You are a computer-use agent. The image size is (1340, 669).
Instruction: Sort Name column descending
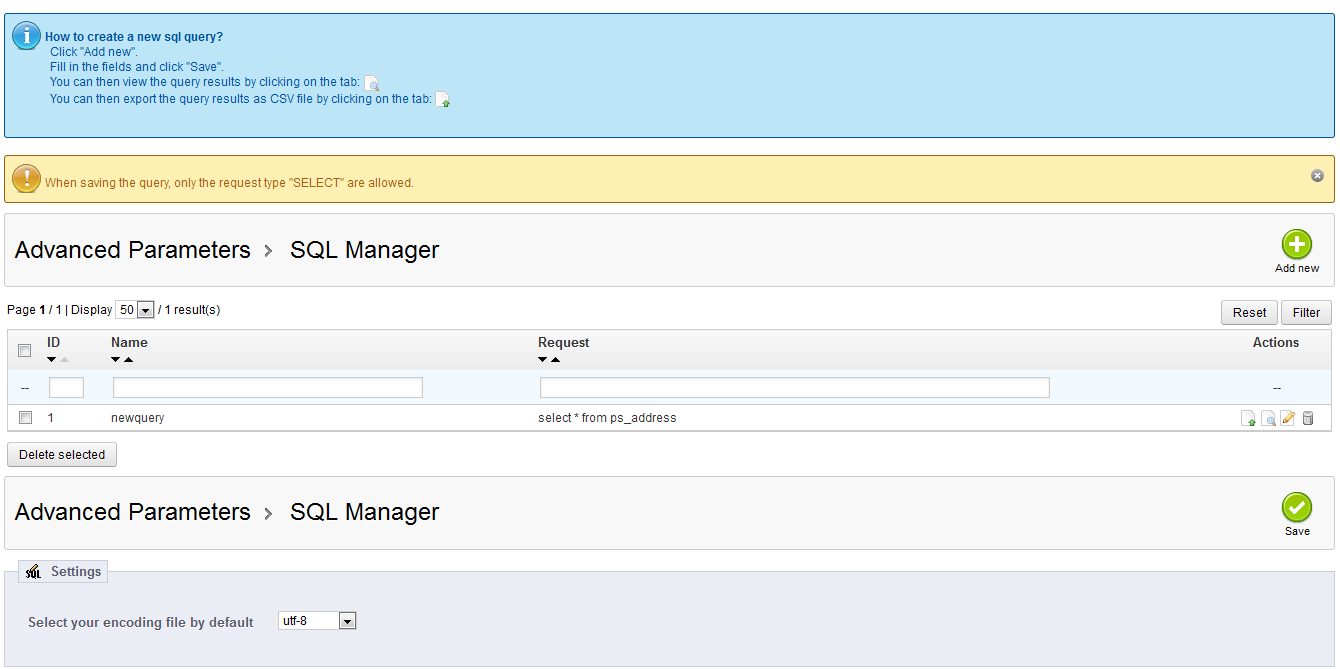[x=116, y=360]
